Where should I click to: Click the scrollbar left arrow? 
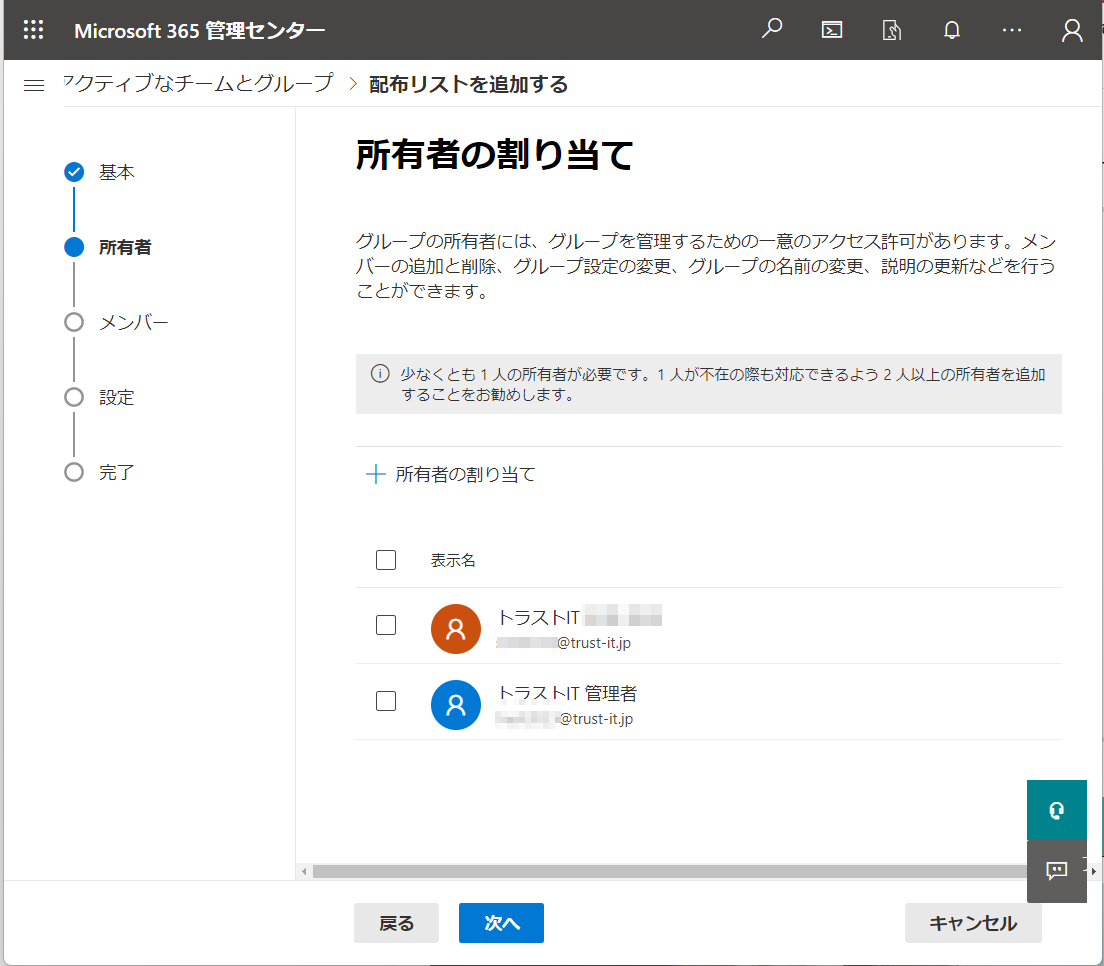coord(303,872)
